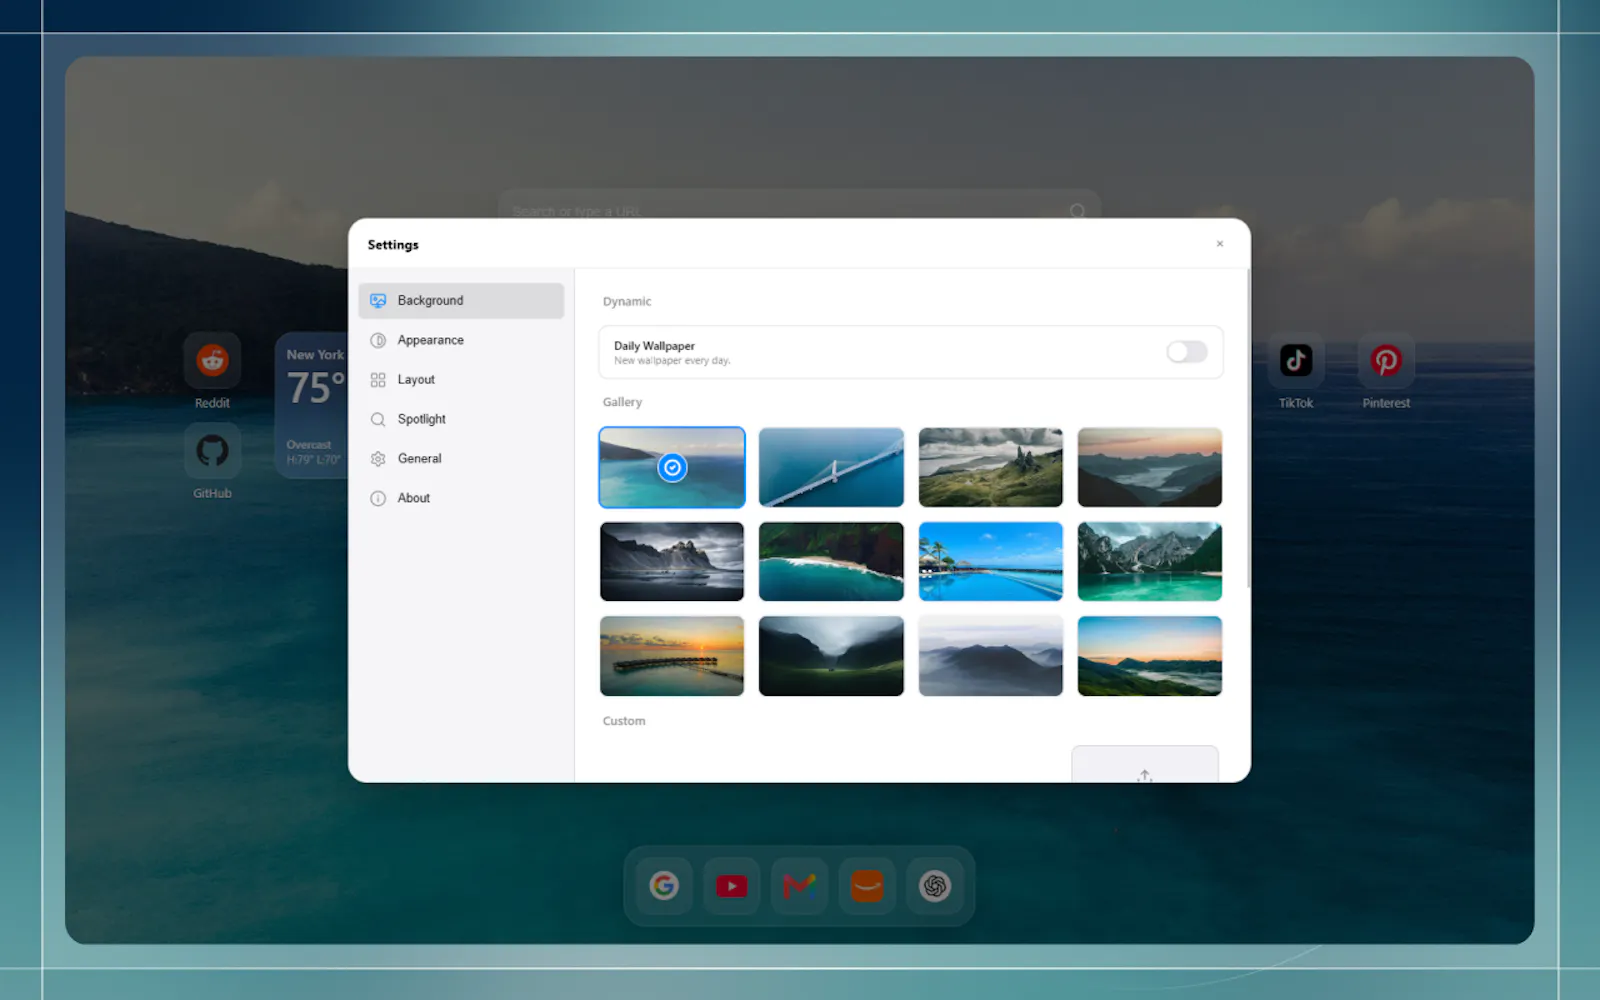Launch Google from the dock
The image size is (1600, 1000).
pos(664,886)
